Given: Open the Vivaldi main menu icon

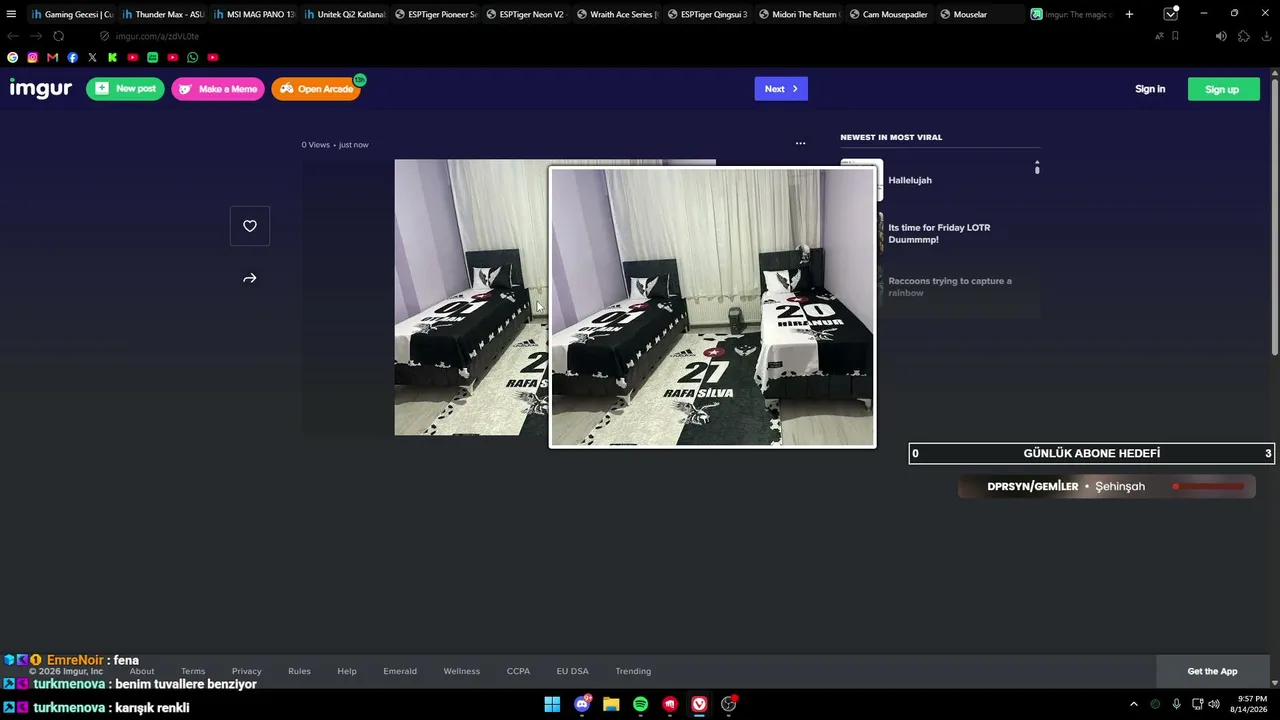Looking at the screenshot, I should [x=11, y=14].
